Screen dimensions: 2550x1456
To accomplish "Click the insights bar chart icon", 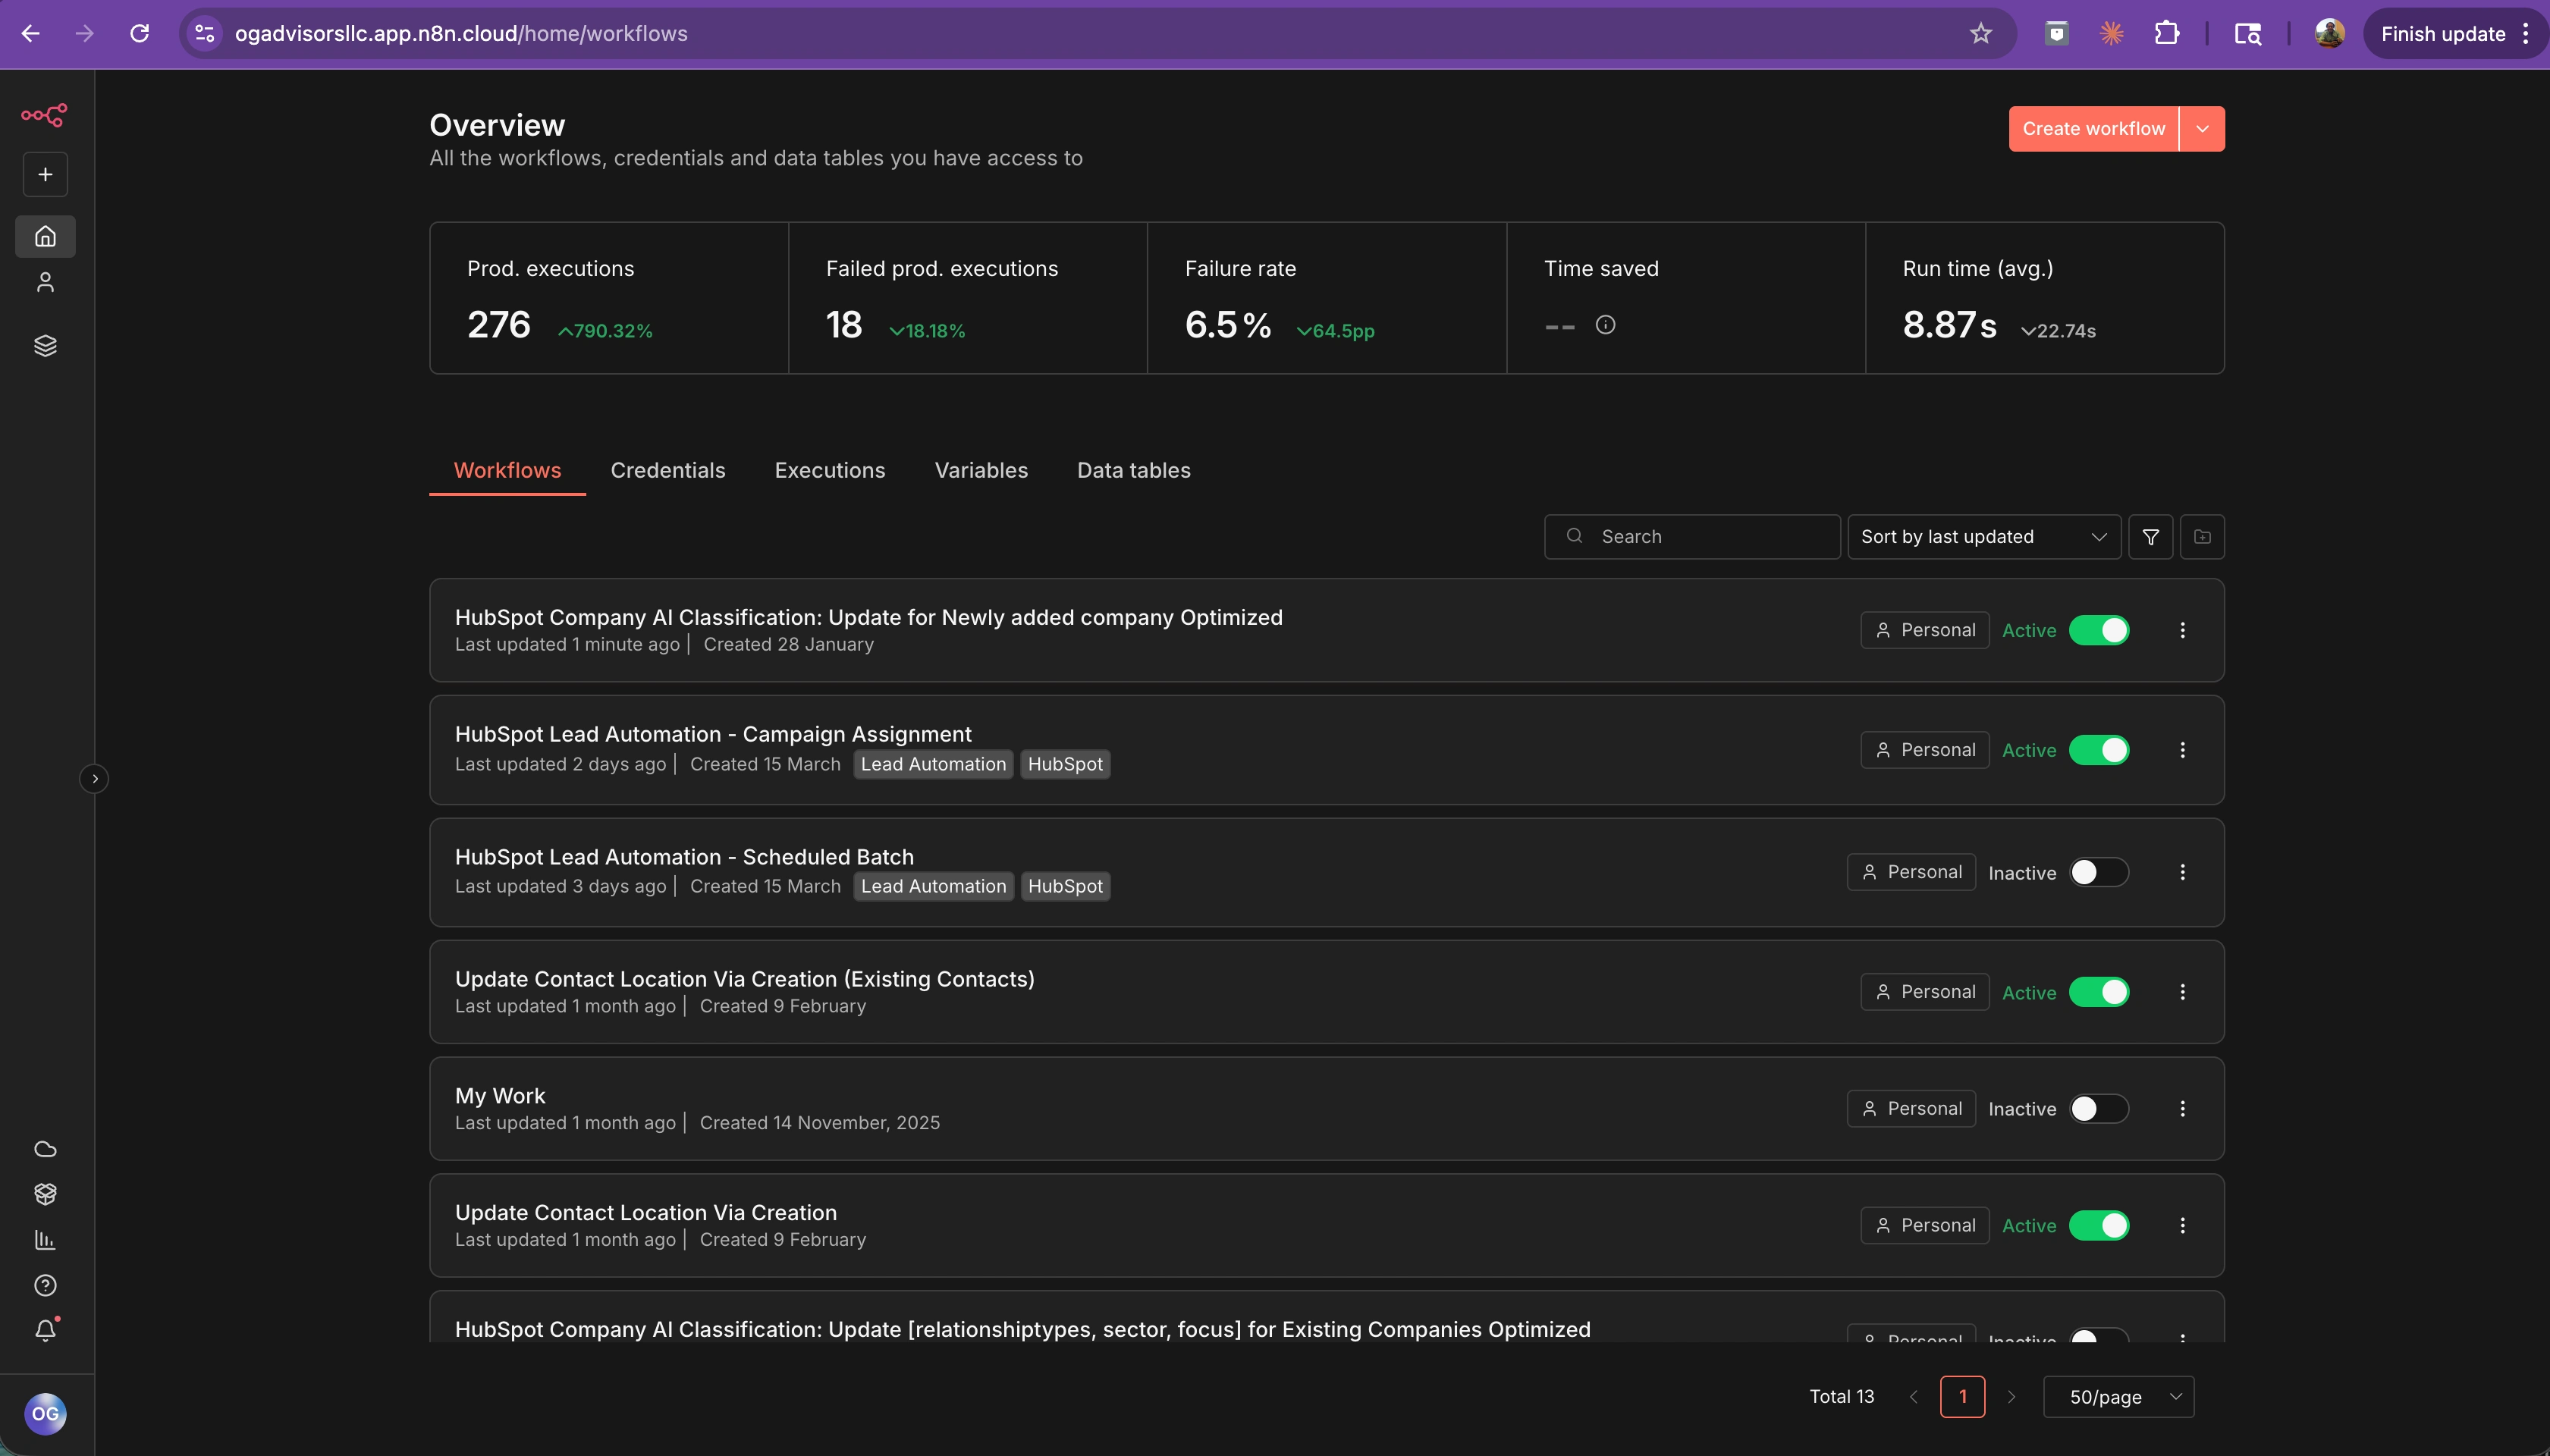I will coord(45,1240).
